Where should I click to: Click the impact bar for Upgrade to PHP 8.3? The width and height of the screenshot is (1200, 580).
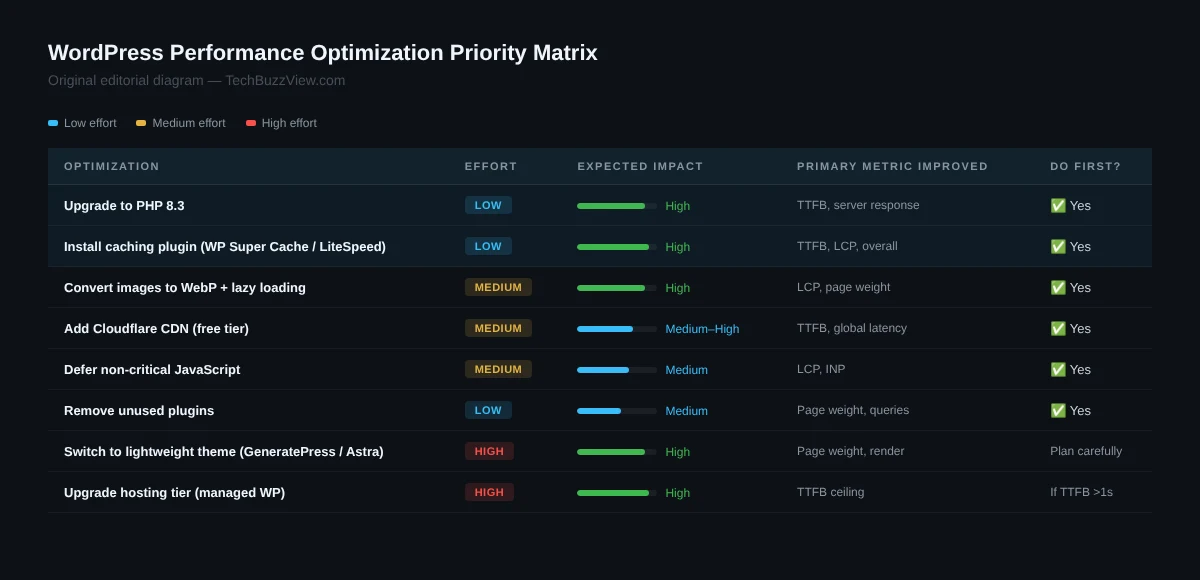point(617,205)
